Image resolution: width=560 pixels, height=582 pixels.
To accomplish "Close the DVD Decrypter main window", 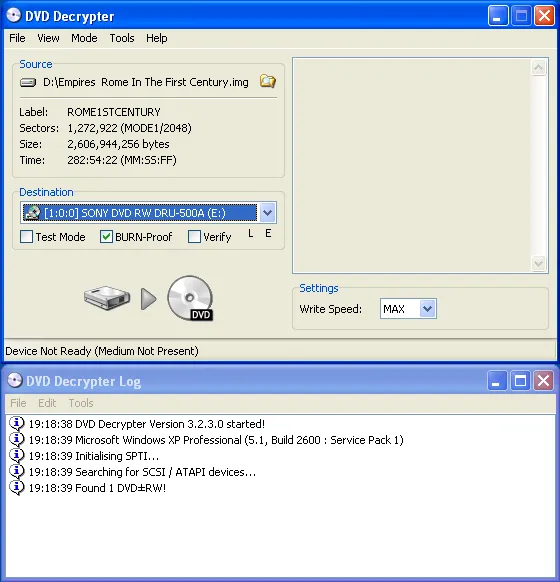I will click(544, 16).
